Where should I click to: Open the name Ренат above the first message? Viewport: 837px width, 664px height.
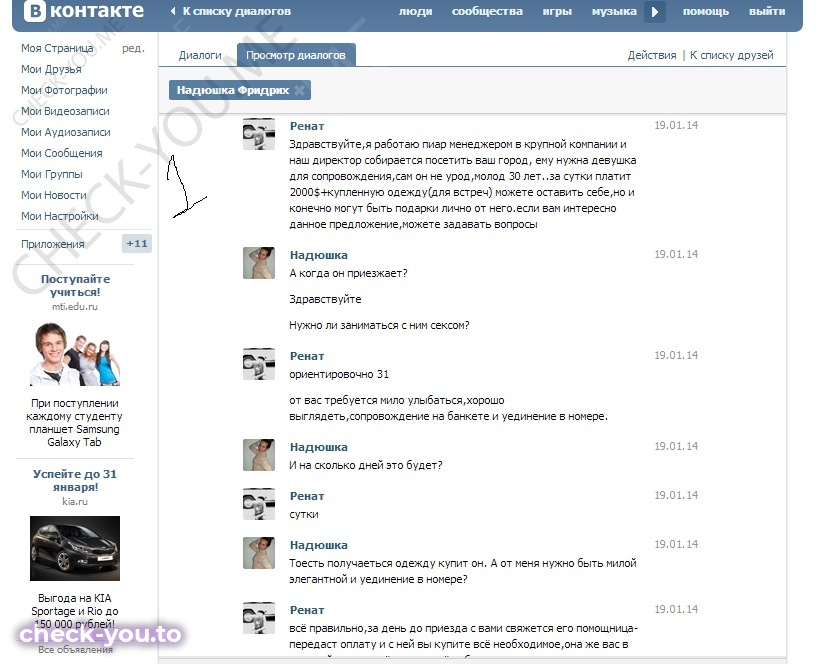[307, 126]
